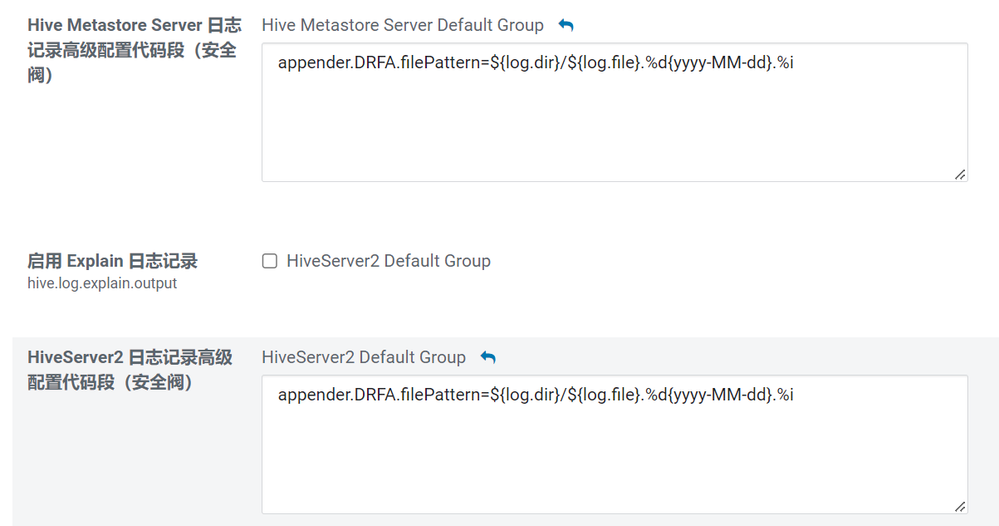Select hive.log.explain.output property name

(102, 283)
